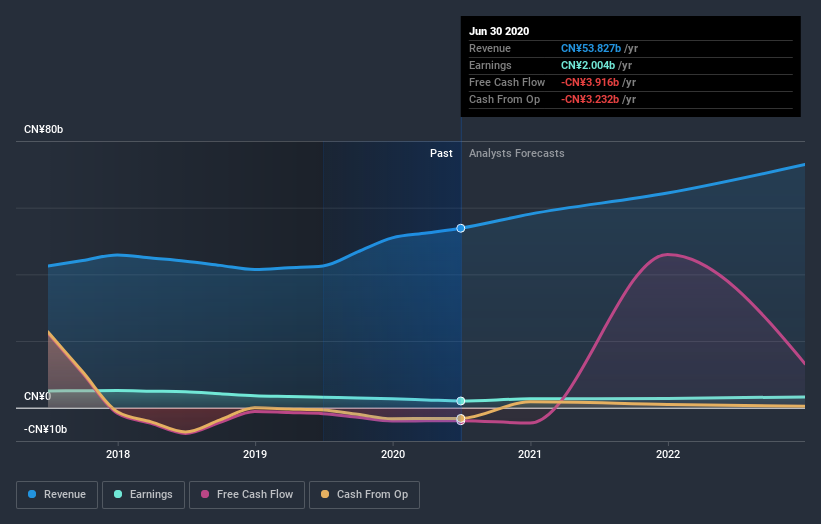The width and height of the screenshot is (821, 524).
Task: Click the Free Cash Flow label in tooltip
Action: 507,82
